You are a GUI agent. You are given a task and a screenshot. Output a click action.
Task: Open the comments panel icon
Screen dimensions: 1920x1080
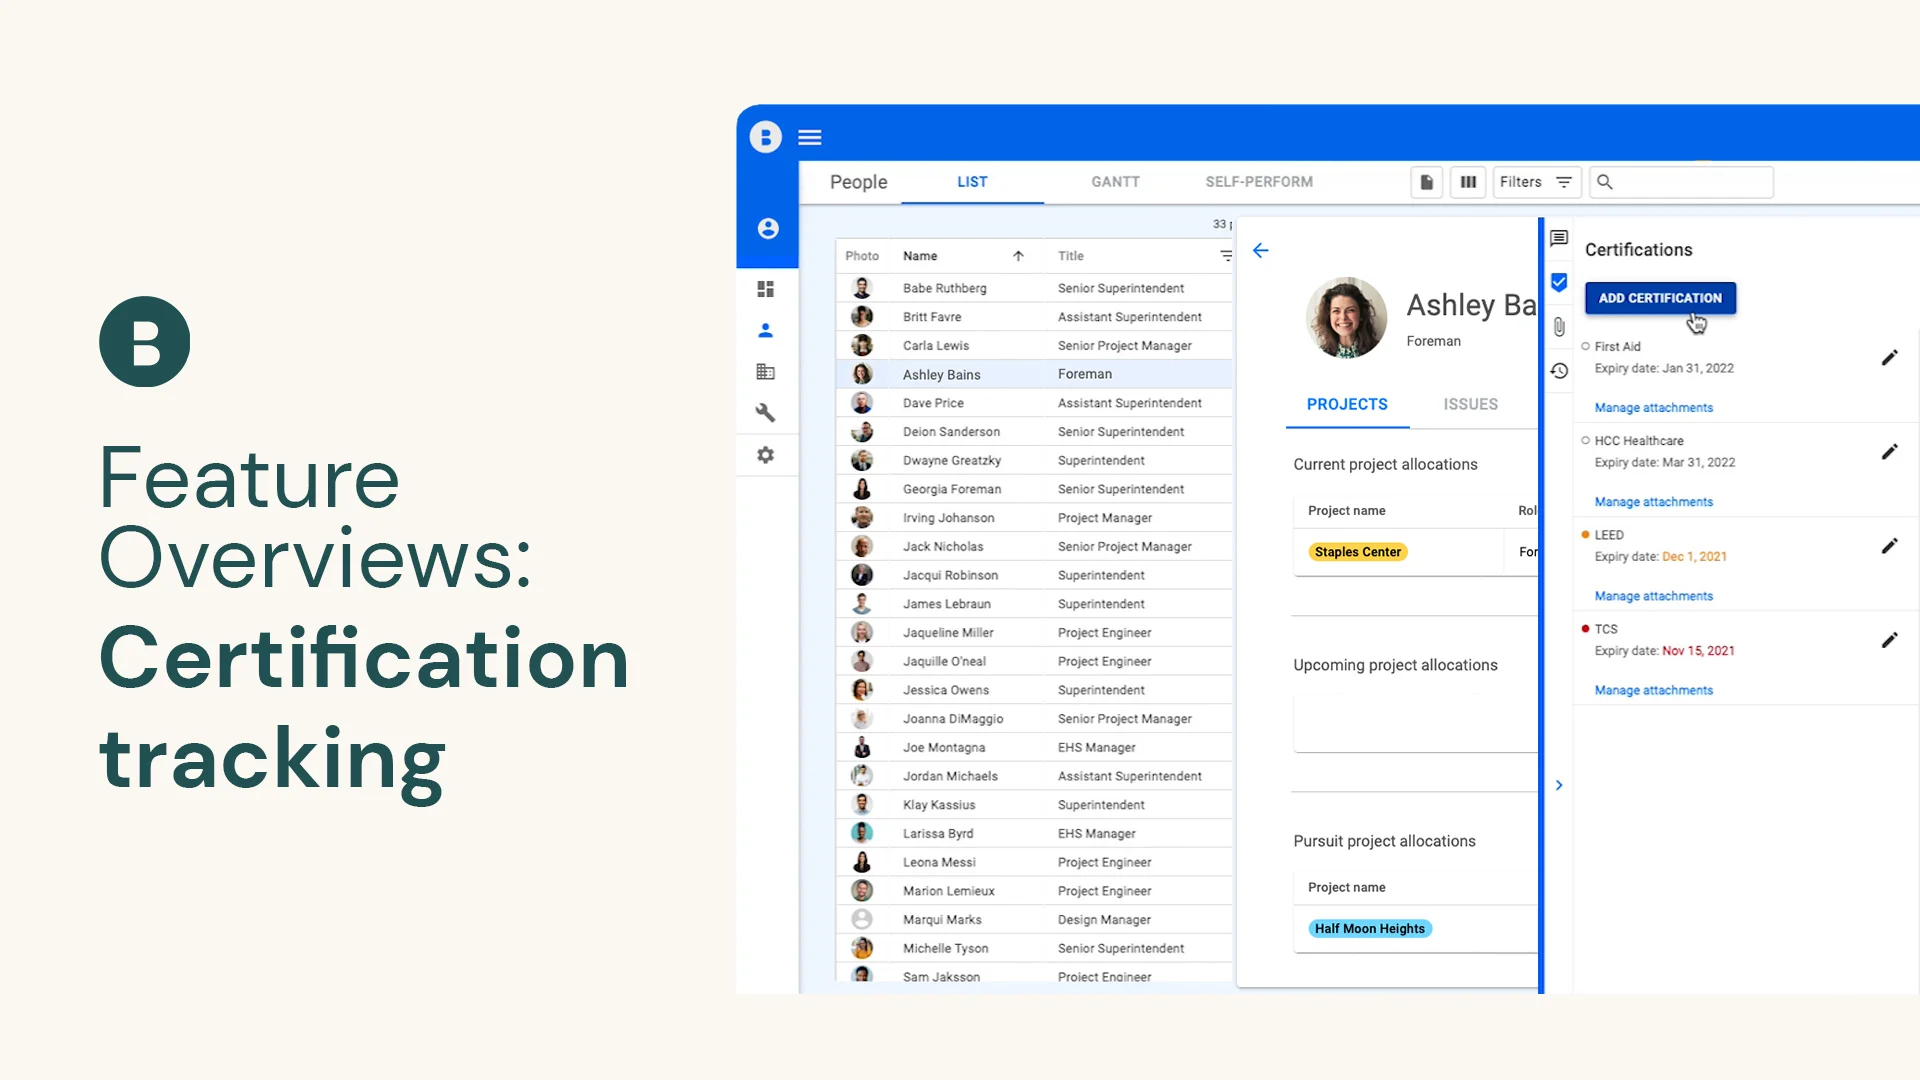1559,238
